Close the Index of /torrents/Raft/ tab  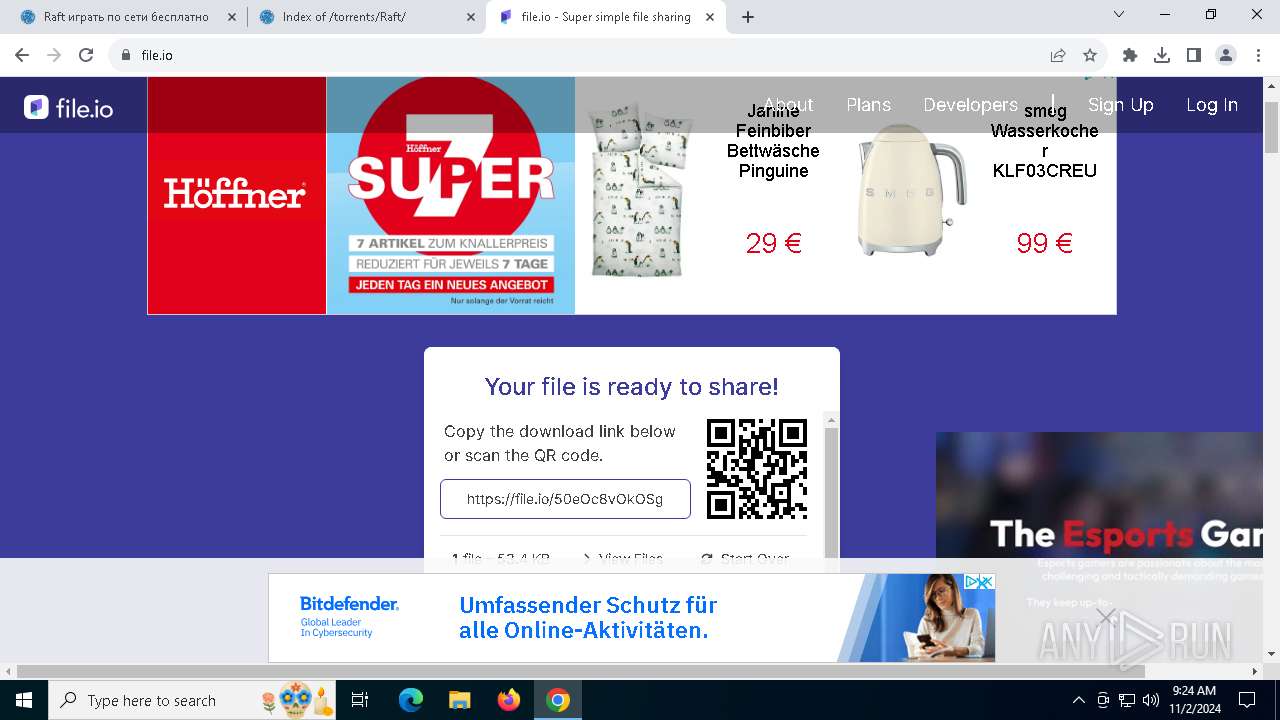[x=470, y=17]
